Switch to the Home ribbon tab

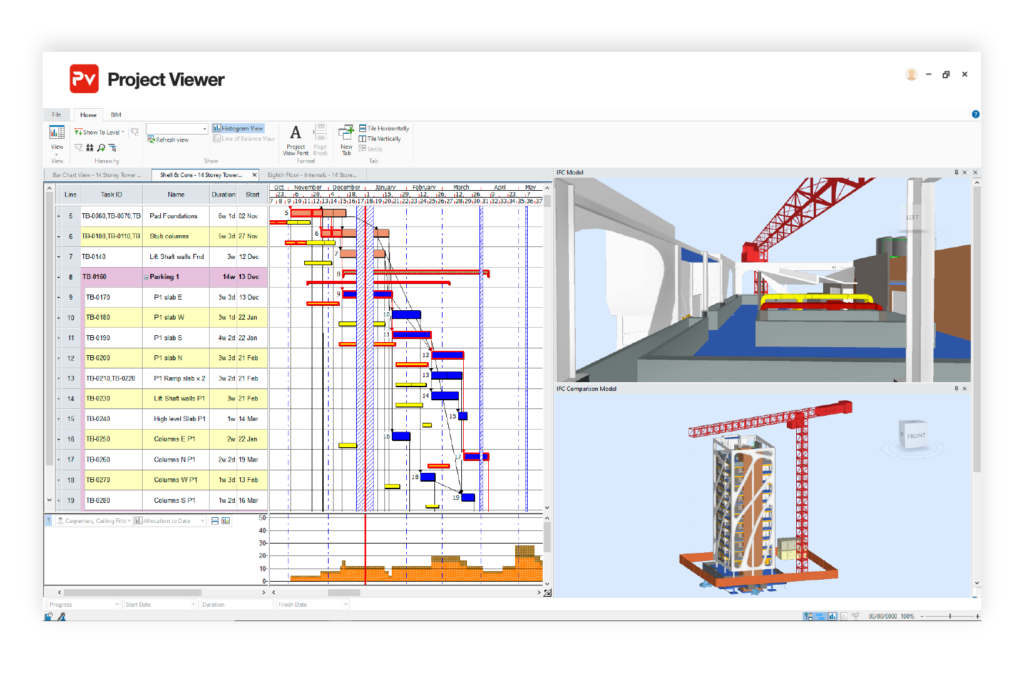[x=88, y=114]
